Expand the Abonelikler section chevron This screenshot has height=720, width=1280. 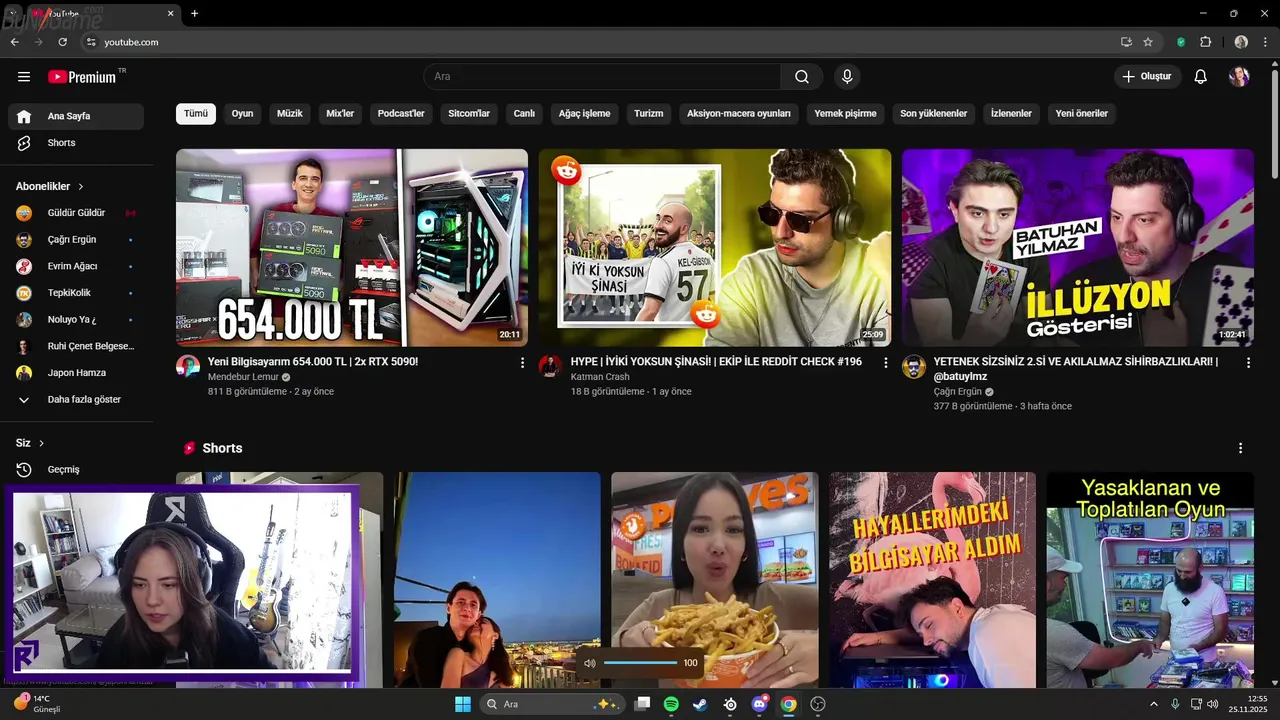tap(81, 187)
